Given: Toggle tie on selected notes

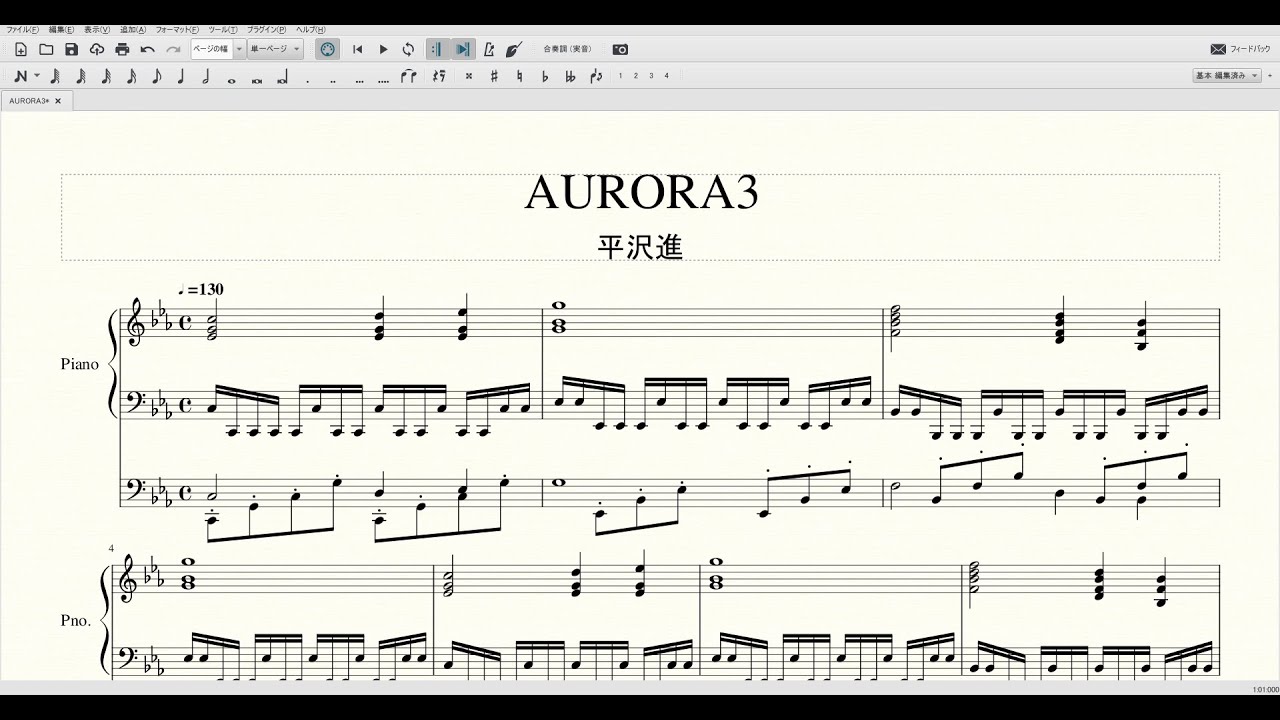Looking at the screenshot, I should tap(408, 76).
